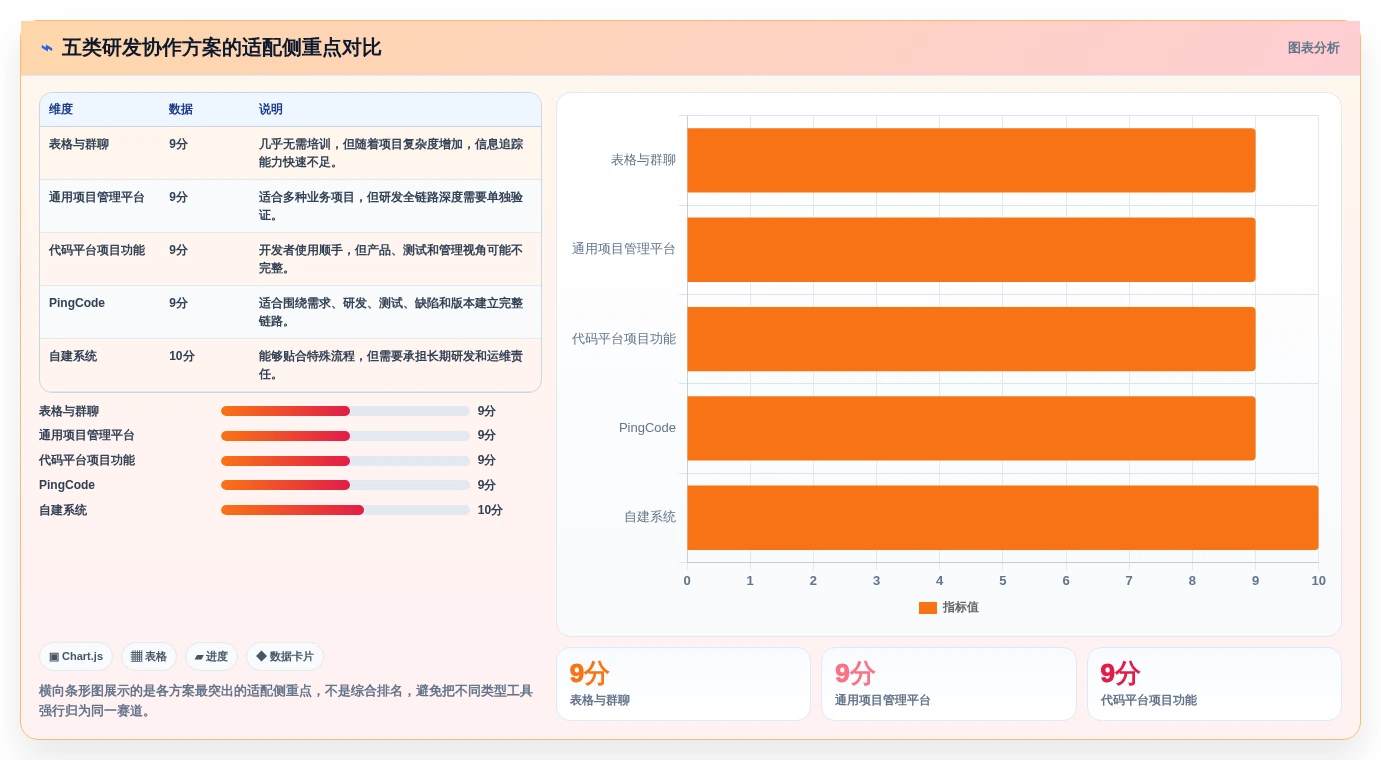Click the PingCode progress bar
Image resolution: width=1381 pixels, height=760 pixels.
[345, 485]
